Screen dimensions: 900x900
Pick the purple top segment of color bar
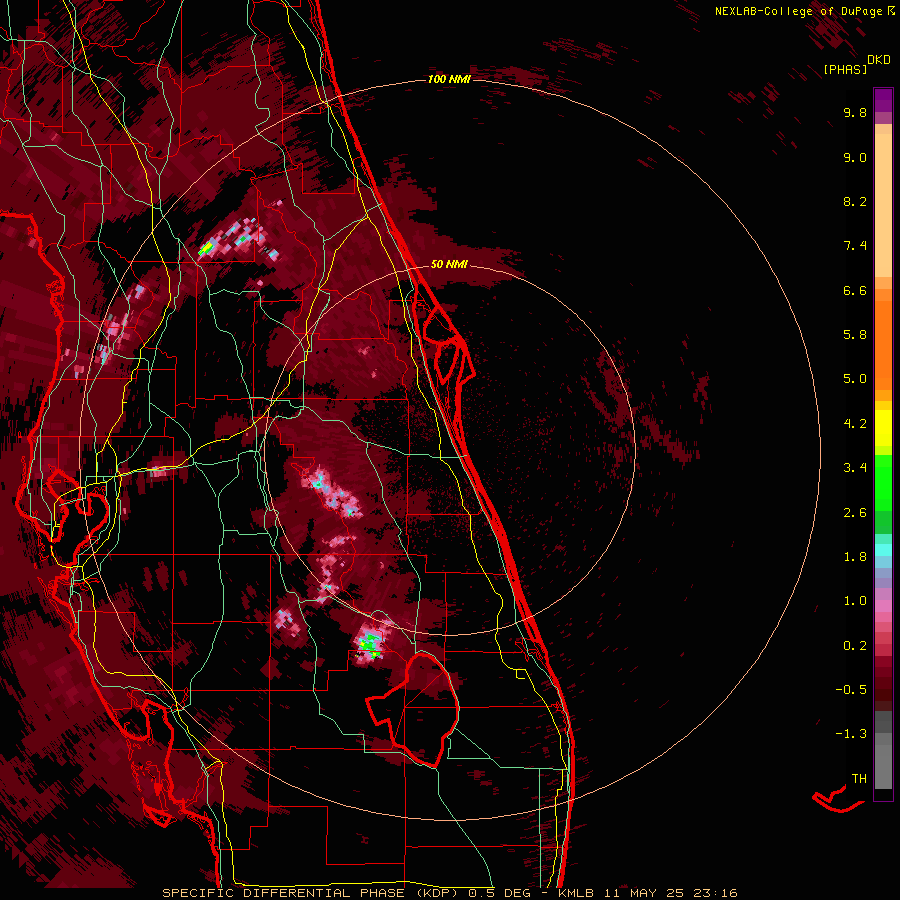(883, 100)
